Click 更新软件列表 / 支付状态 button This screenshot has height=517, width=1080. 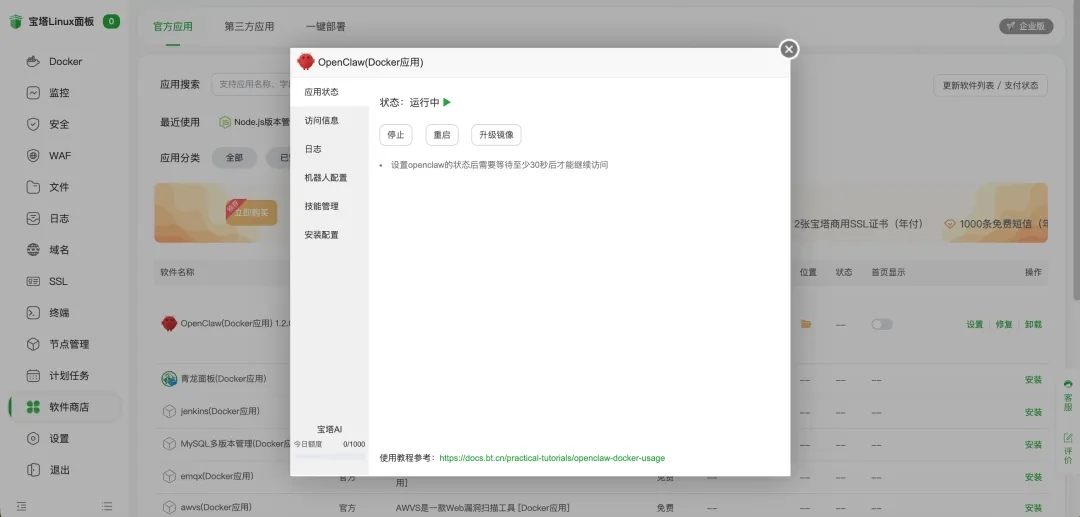(x=990, y=86)
